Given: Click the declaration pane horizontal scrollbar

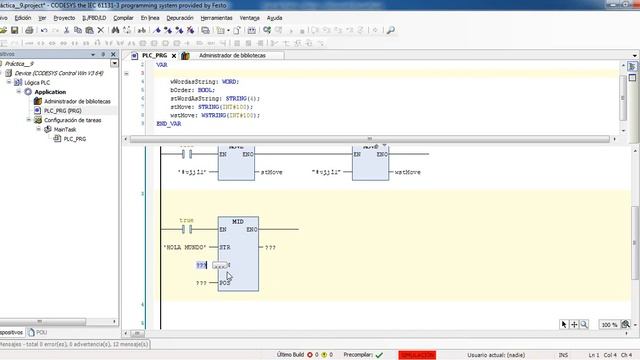Looking at the screenshot, I should (x=370, y=139).
